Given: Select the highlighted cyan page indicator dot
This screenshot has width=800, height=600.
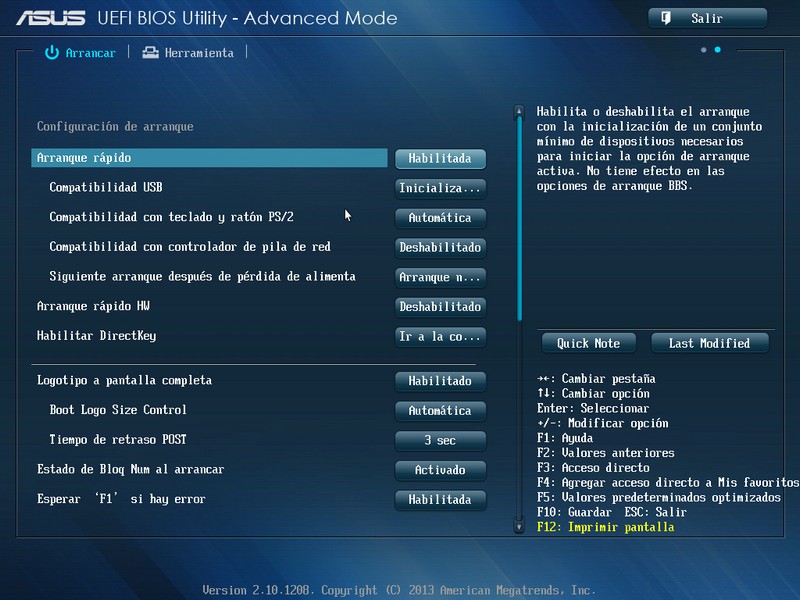Looking at the screenshot, I should (x=717, y=50).
